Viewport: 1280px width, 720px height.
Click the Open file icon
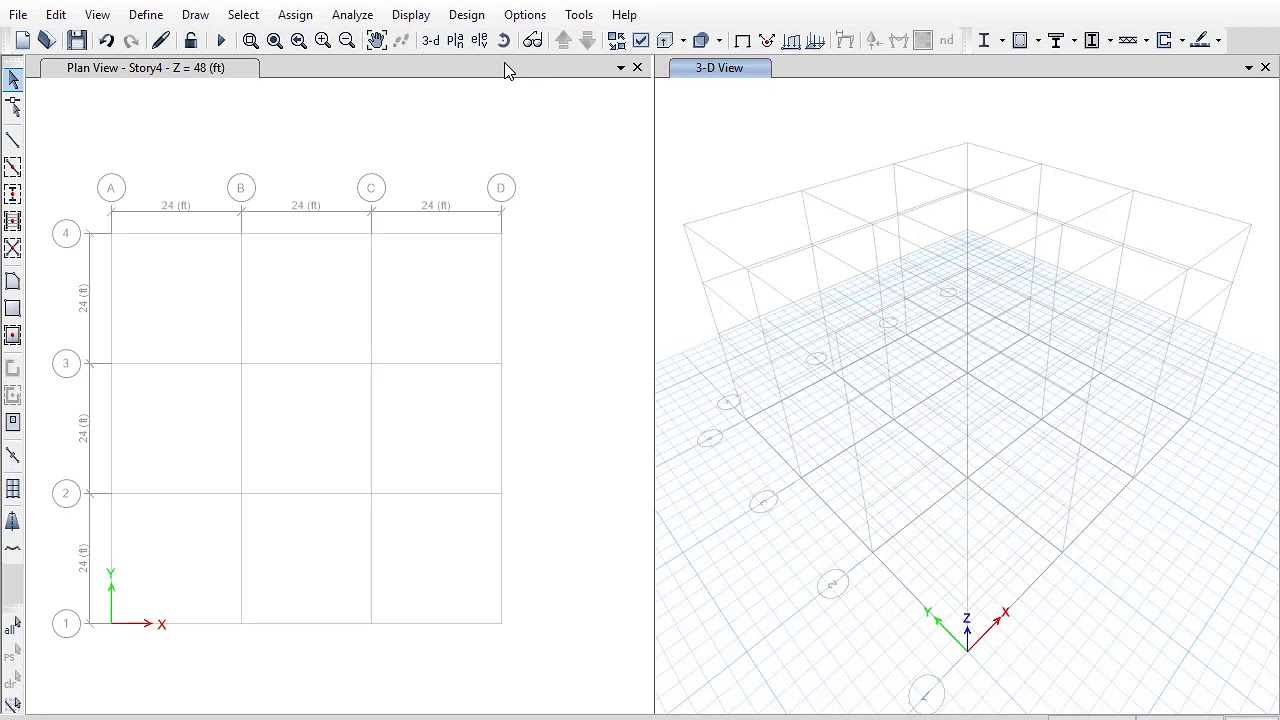tap(46, 40)
